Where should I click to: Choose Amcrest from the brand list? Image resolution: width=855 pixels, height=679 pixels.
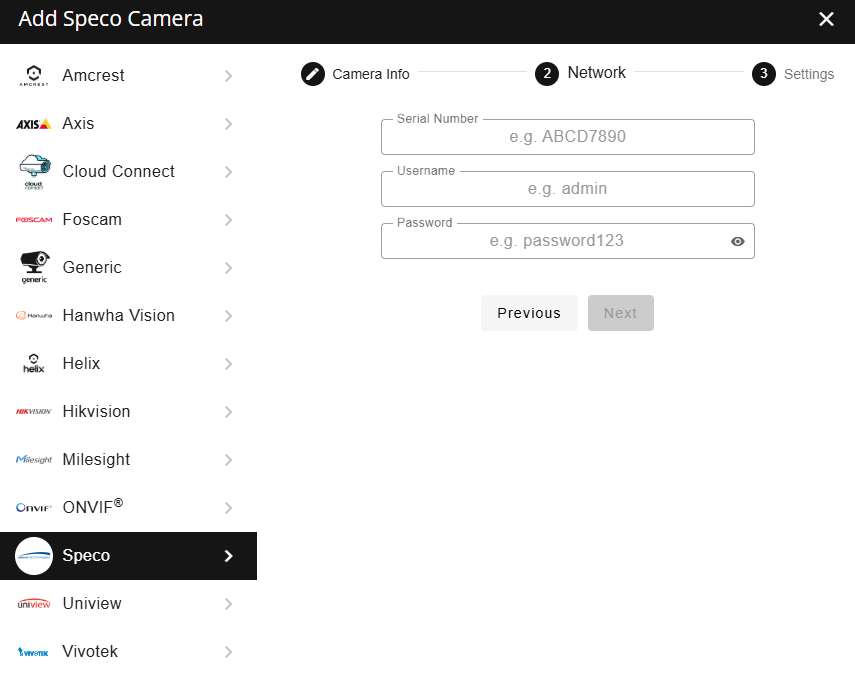point(128,76)
